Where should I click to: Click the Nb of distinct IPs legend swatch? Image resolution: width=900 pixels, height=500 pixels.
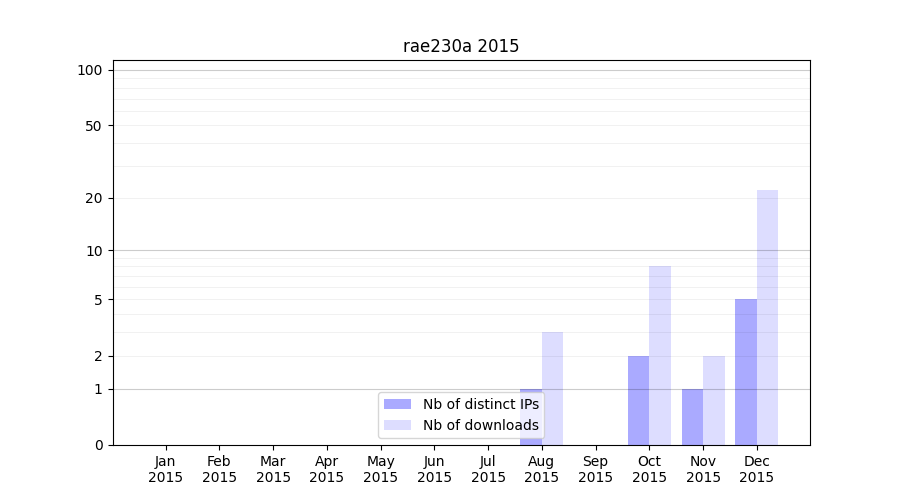coord(397,404)
